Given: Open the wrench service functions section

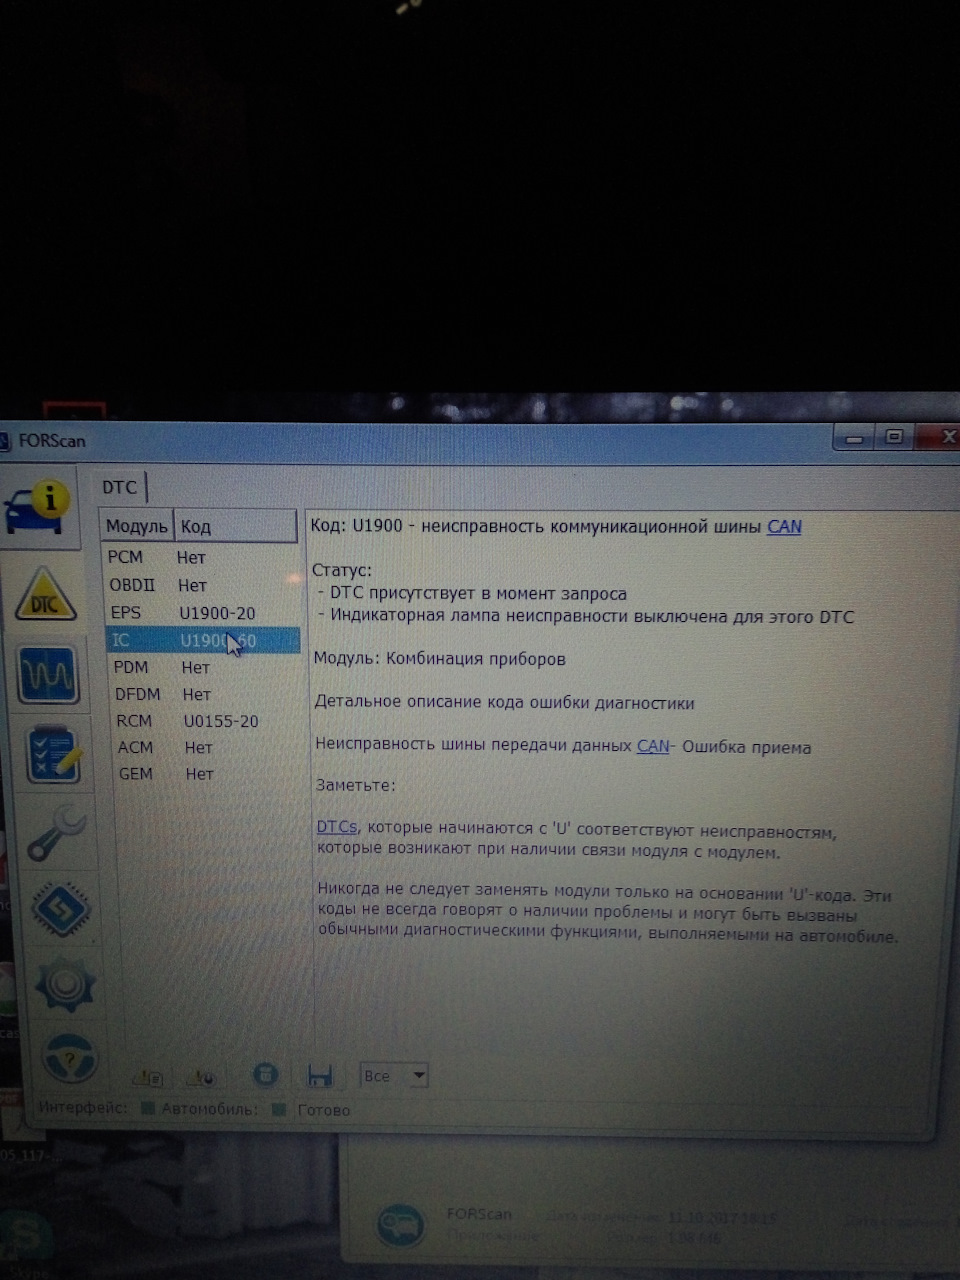Looking at the screenshot, I should (57, 832).
